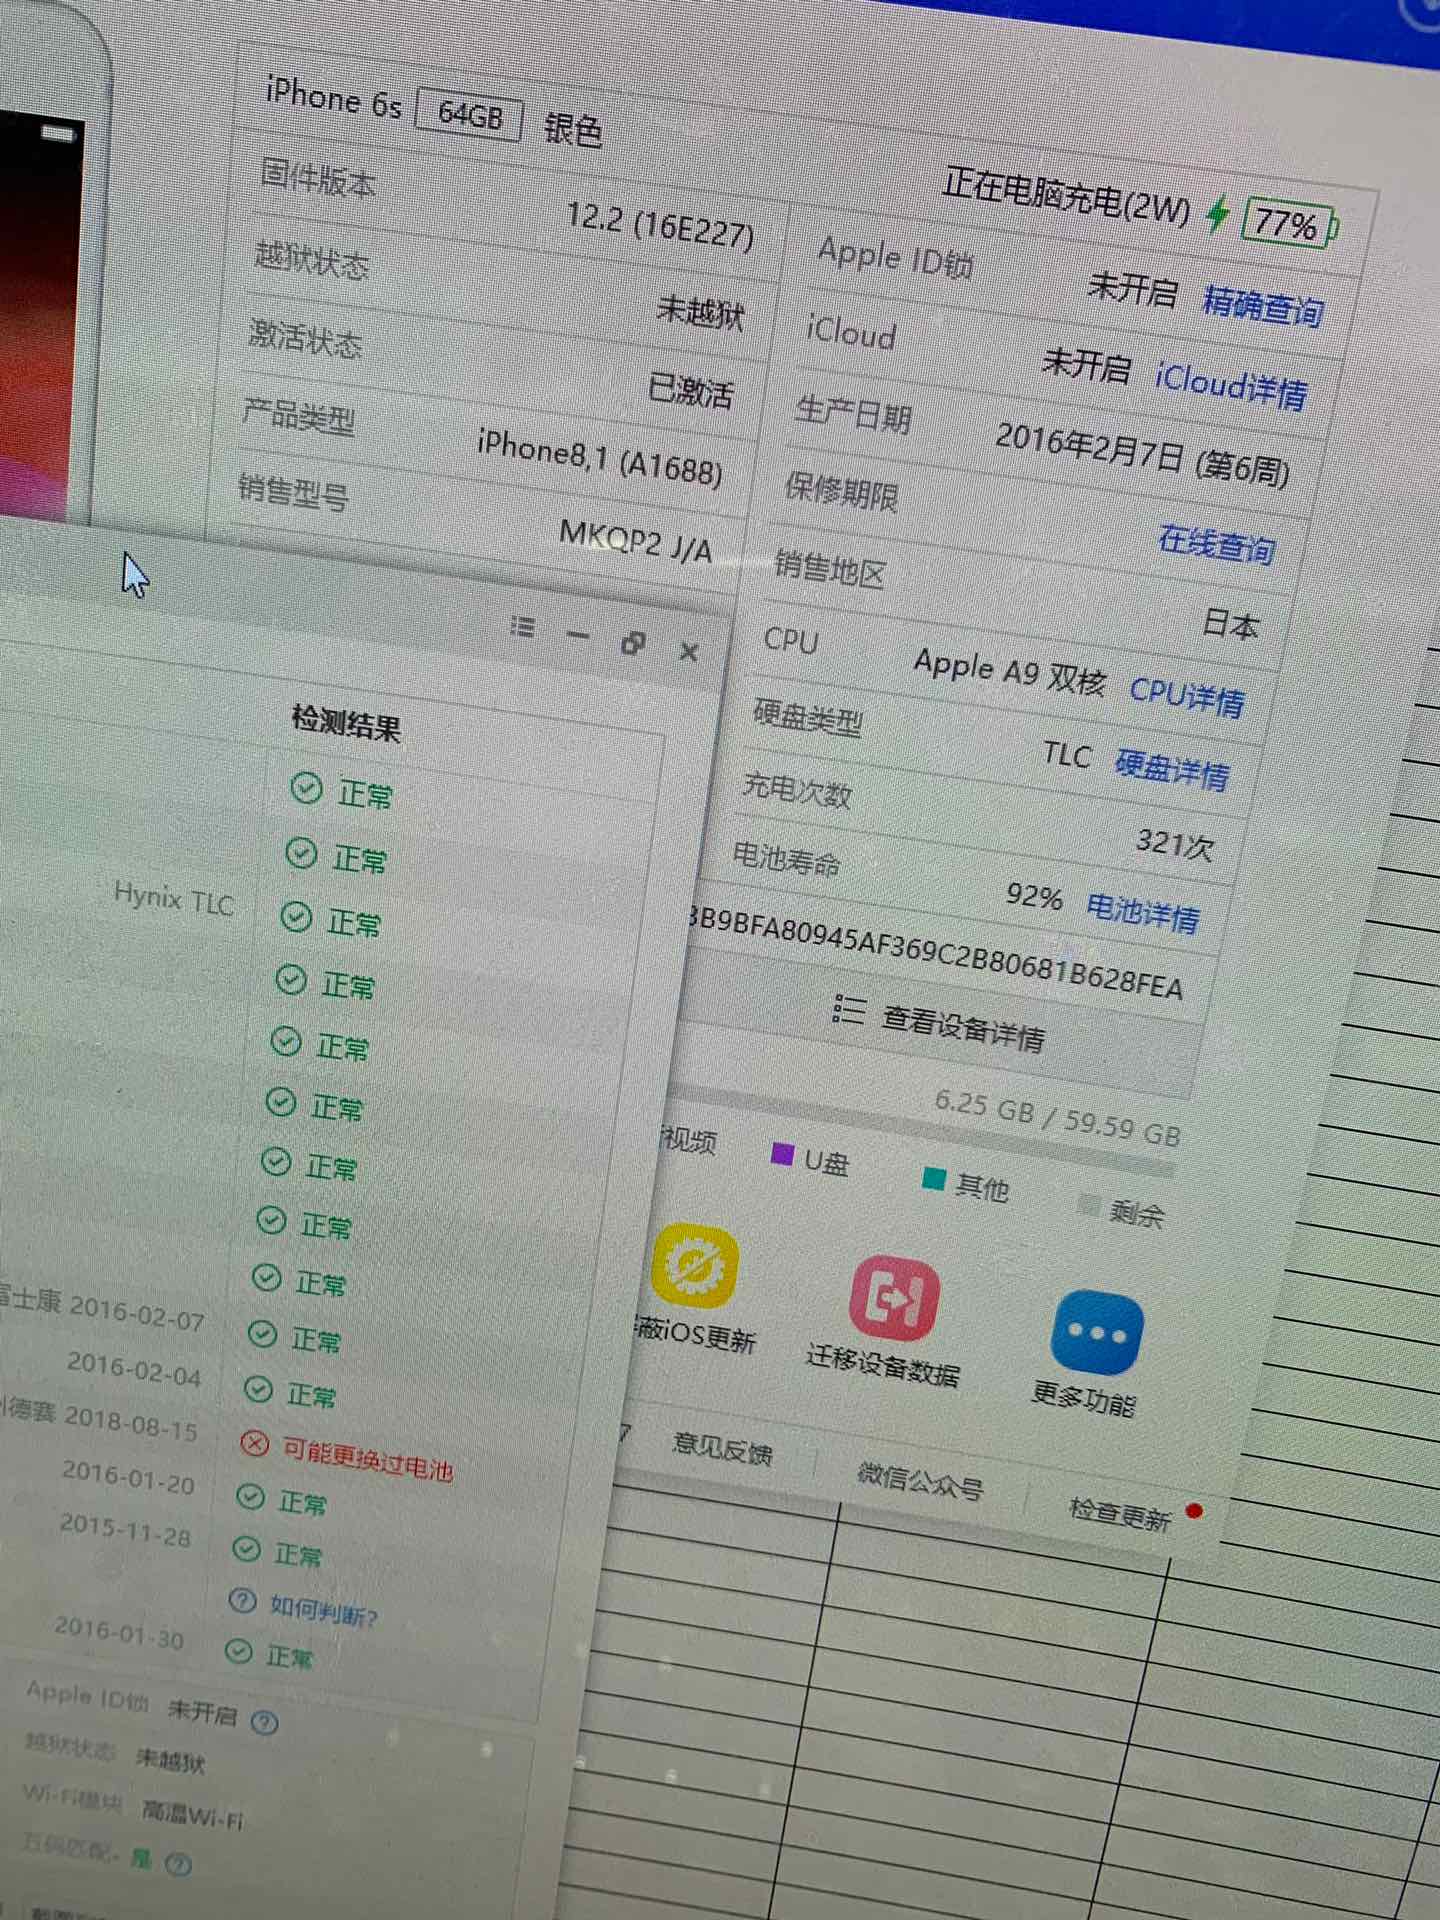Open the iCloud详情 link
1440x1920 pixels.
pos(1231,384)
